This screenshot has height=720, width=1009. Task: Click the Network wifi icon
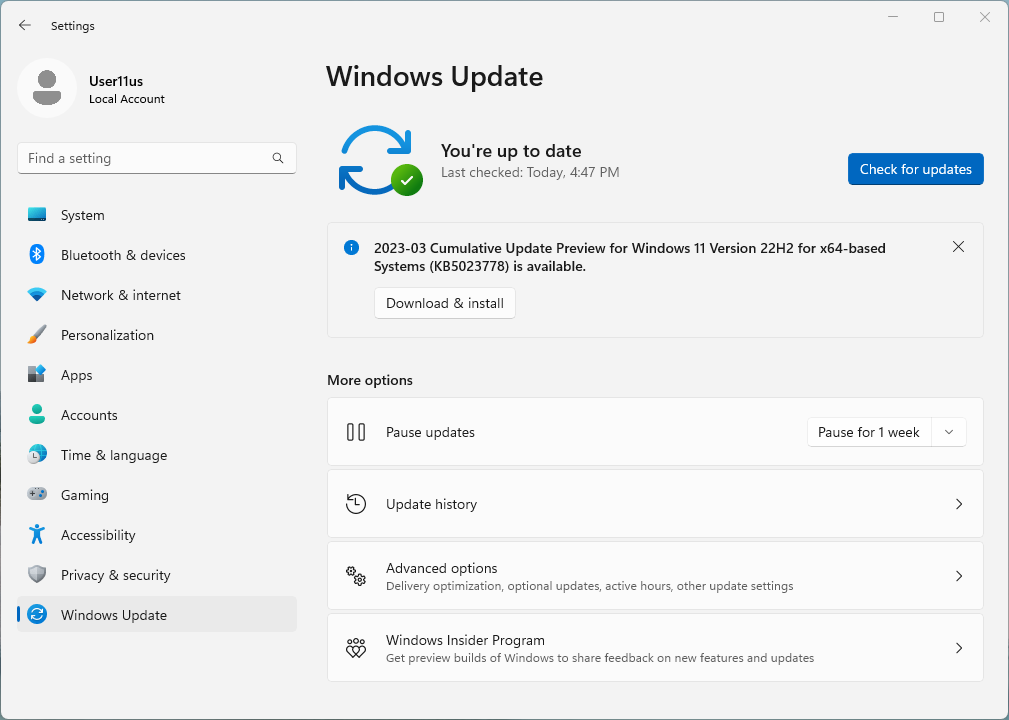[37, 295]
